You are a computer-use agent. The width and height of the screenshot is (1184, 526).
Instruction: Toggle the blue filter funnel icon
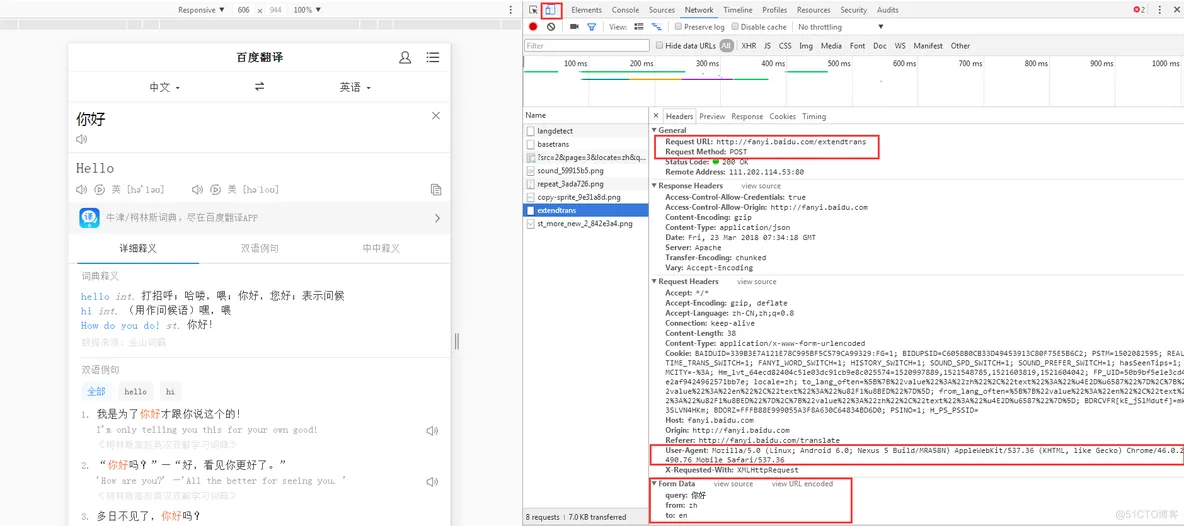(592, 26)
